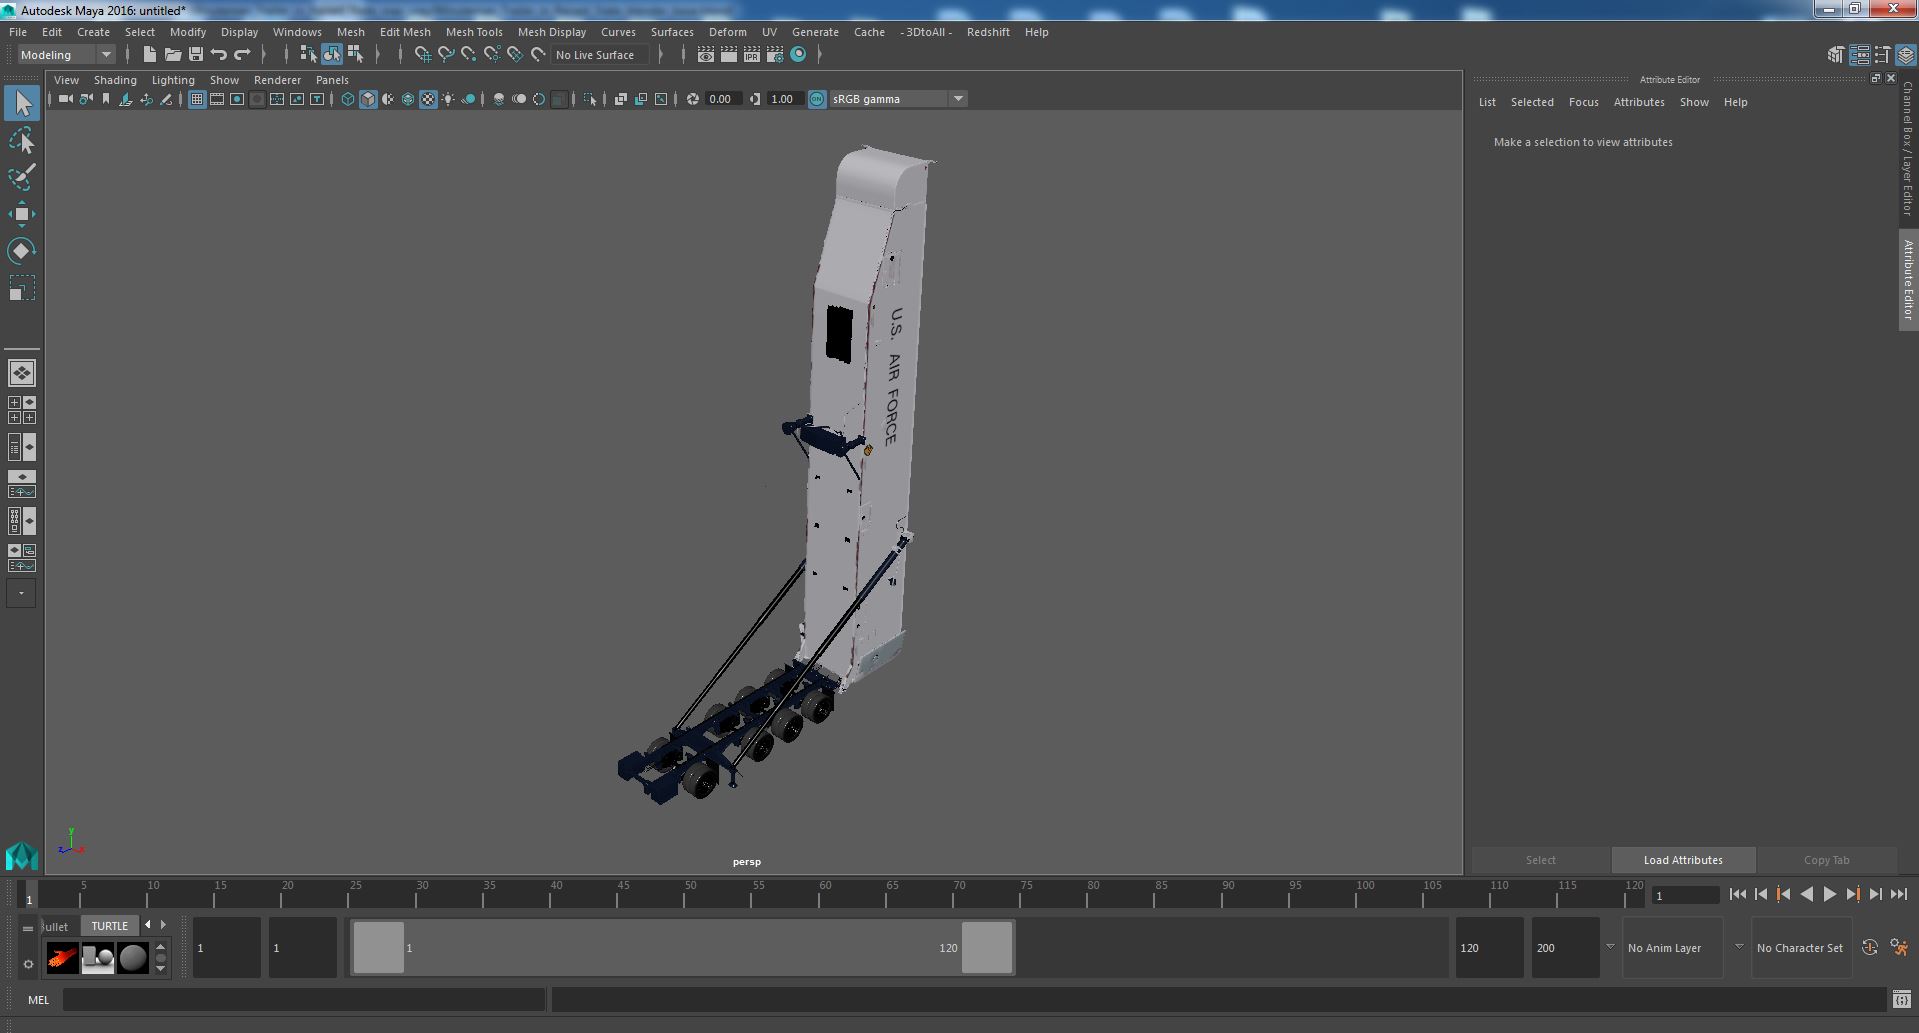This screenshot has height=1033, width=1919.
Task: Go to the start of playback range
Action: click(x=1738, y=895)
